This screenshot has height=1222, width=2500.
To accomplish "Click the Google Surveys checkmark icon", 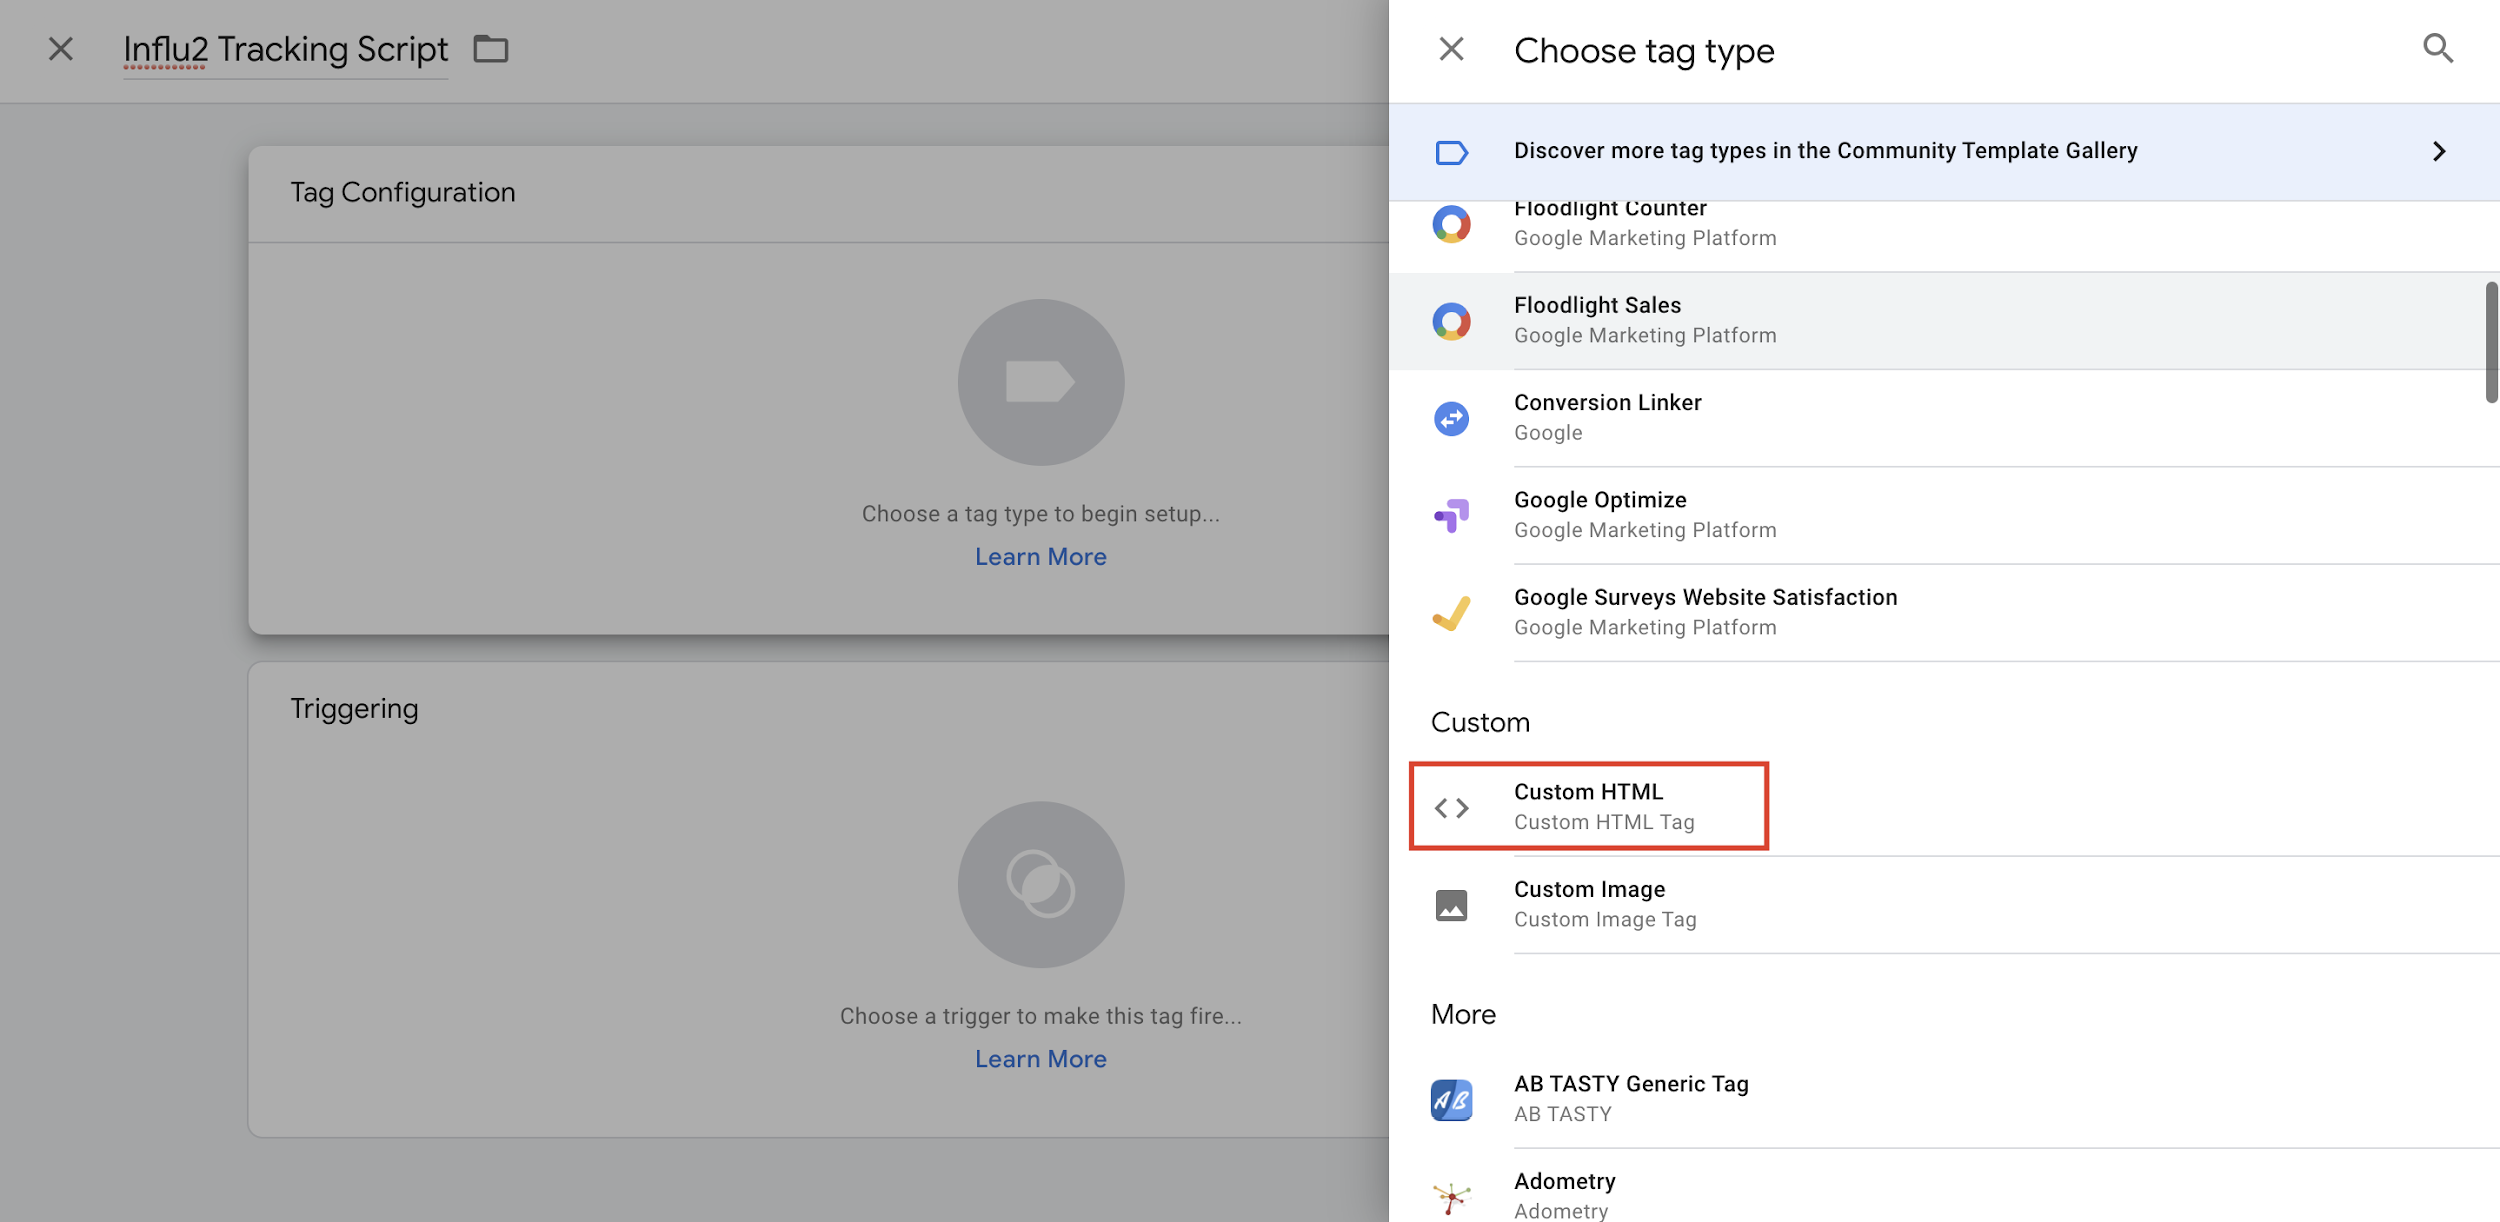I will [x=1451, y=613].
